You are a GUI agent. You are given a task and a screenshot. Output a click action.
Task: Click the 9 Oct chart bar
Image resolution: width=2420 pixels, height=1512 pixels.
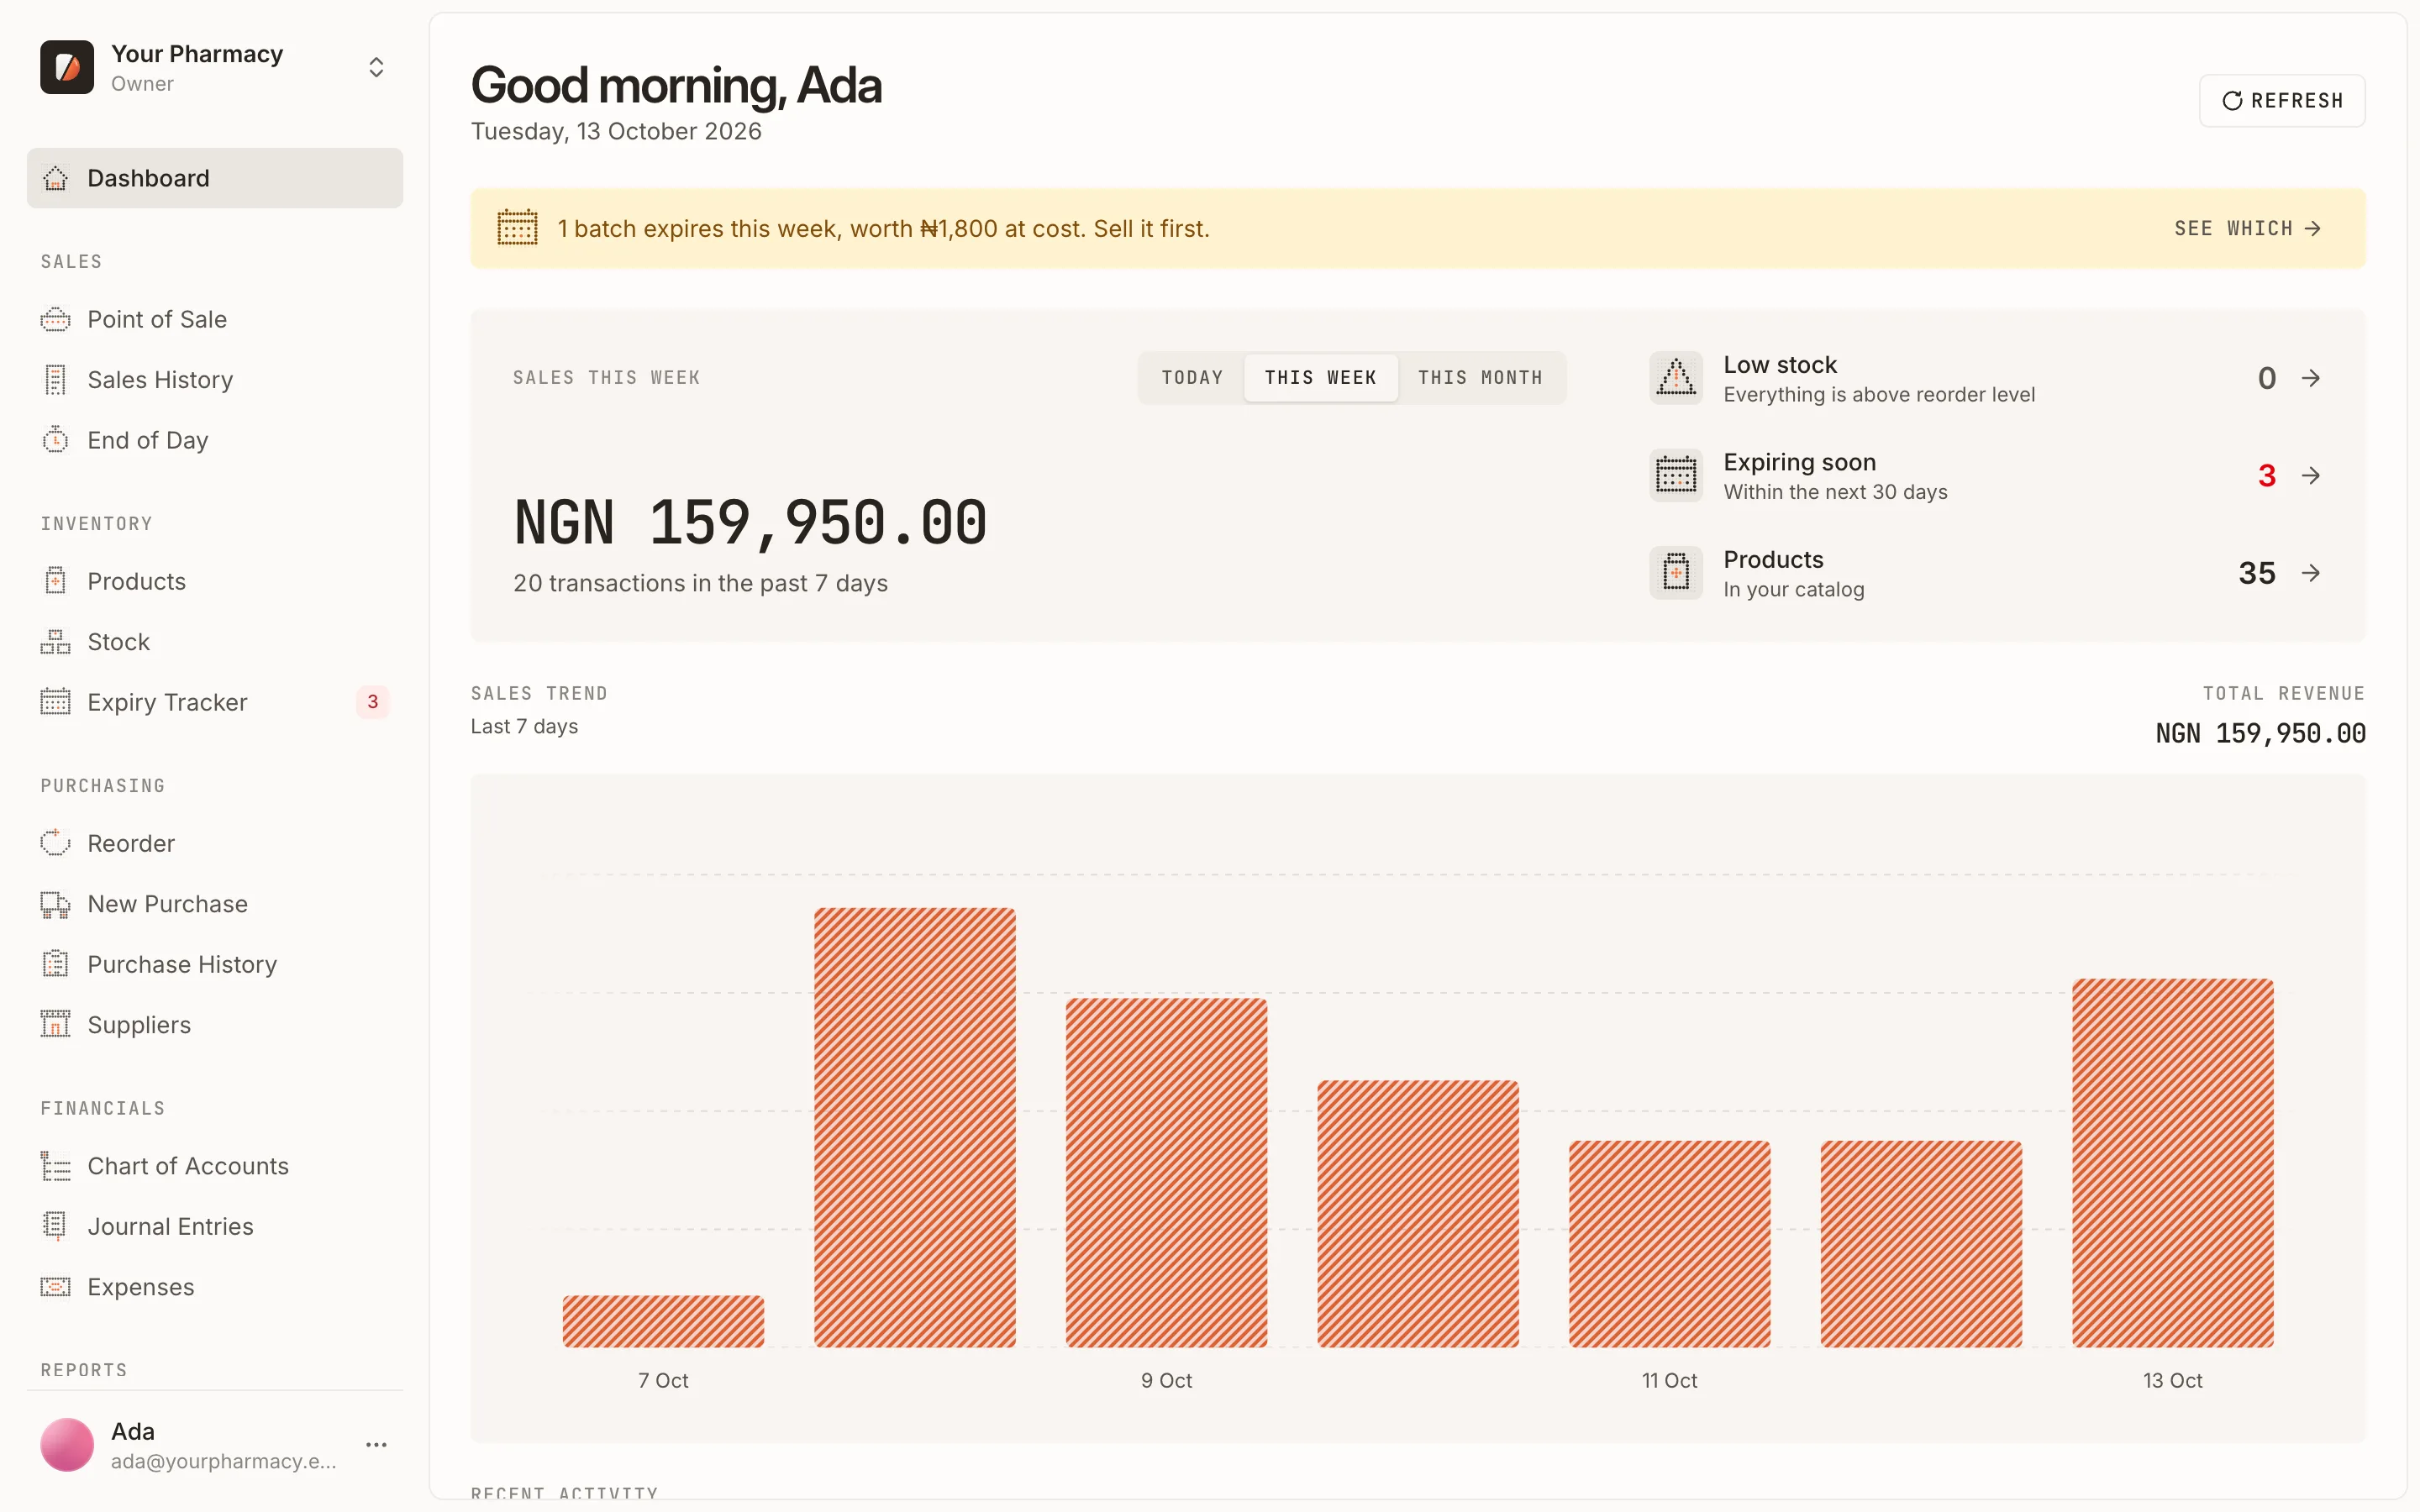pos(1166,1172)
